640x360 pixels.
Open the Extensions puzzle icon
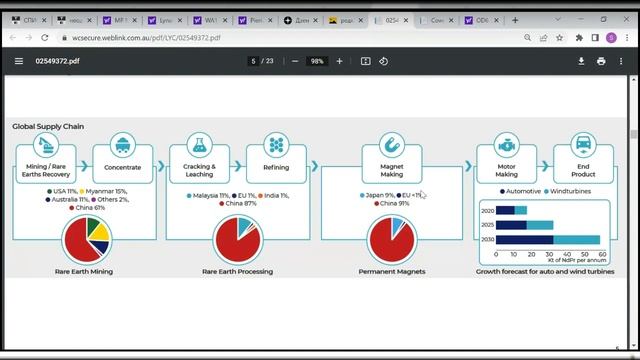579,38
